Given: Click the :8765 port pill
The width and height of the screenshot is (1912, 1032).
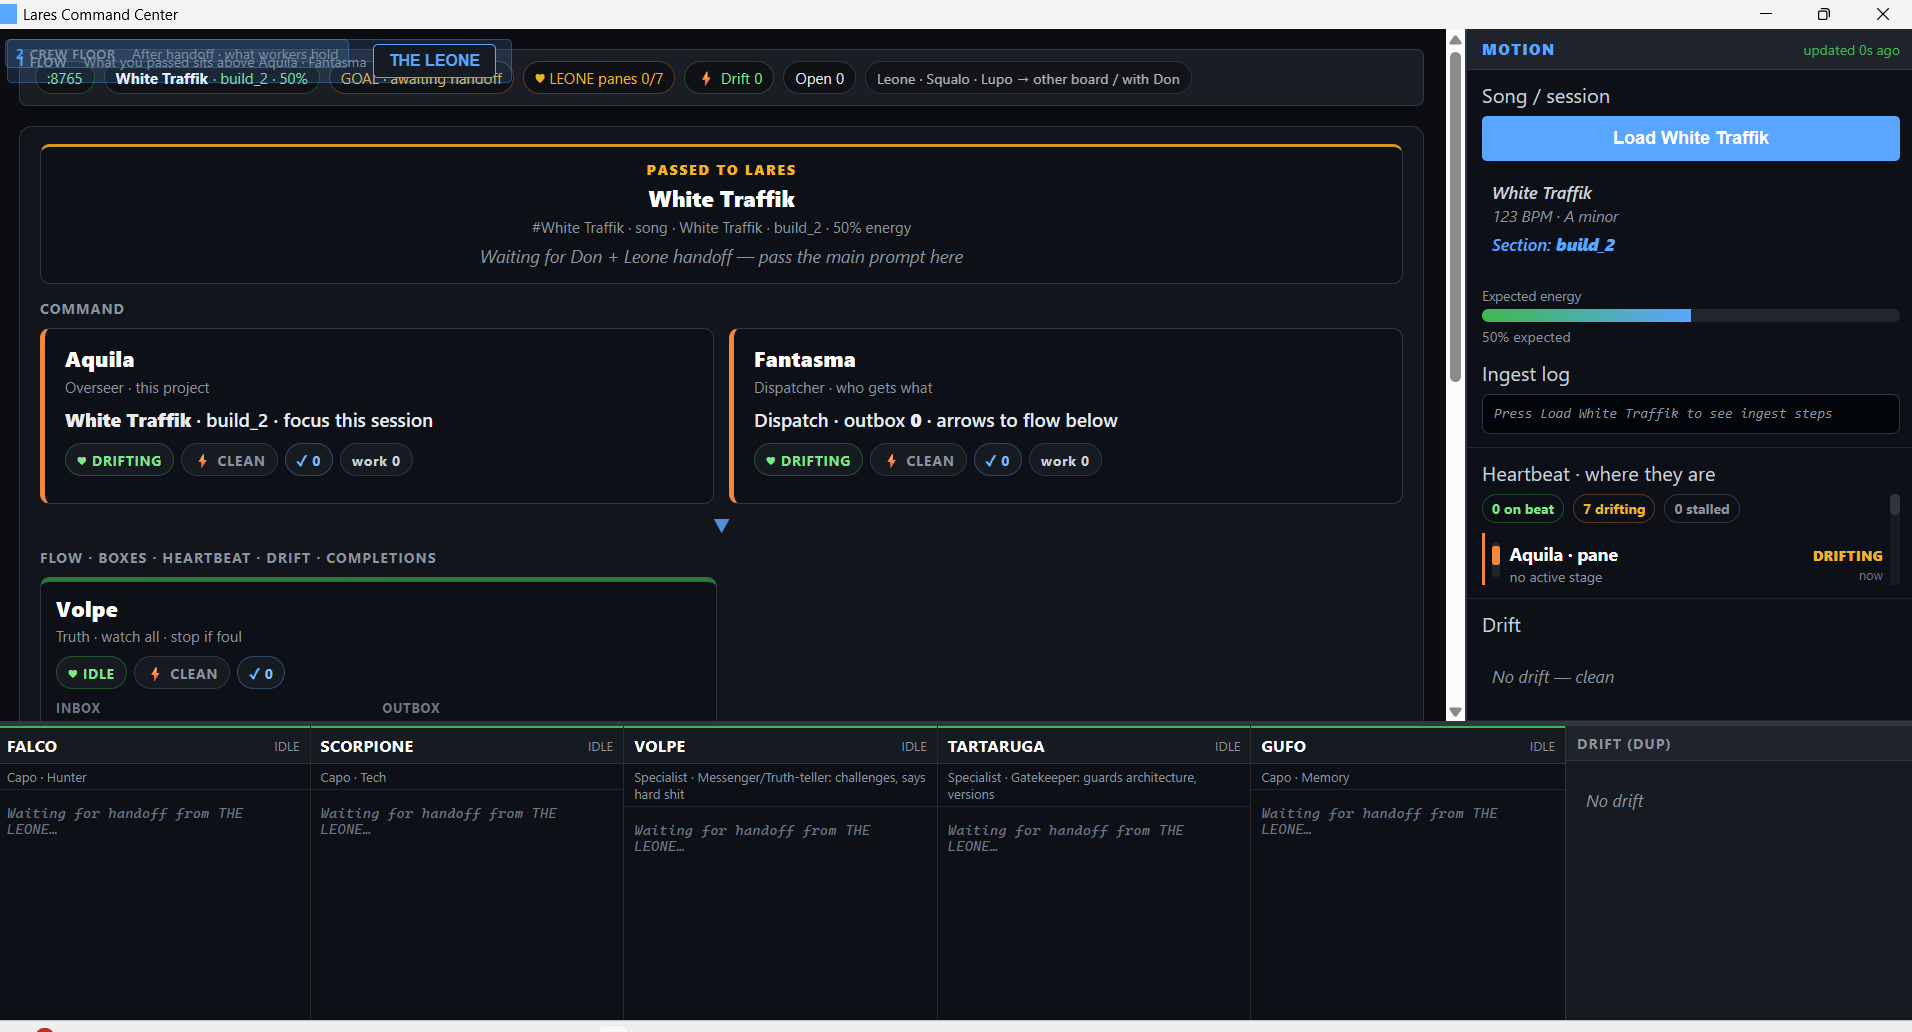Looking at the screenshot, I should (65, 79).
